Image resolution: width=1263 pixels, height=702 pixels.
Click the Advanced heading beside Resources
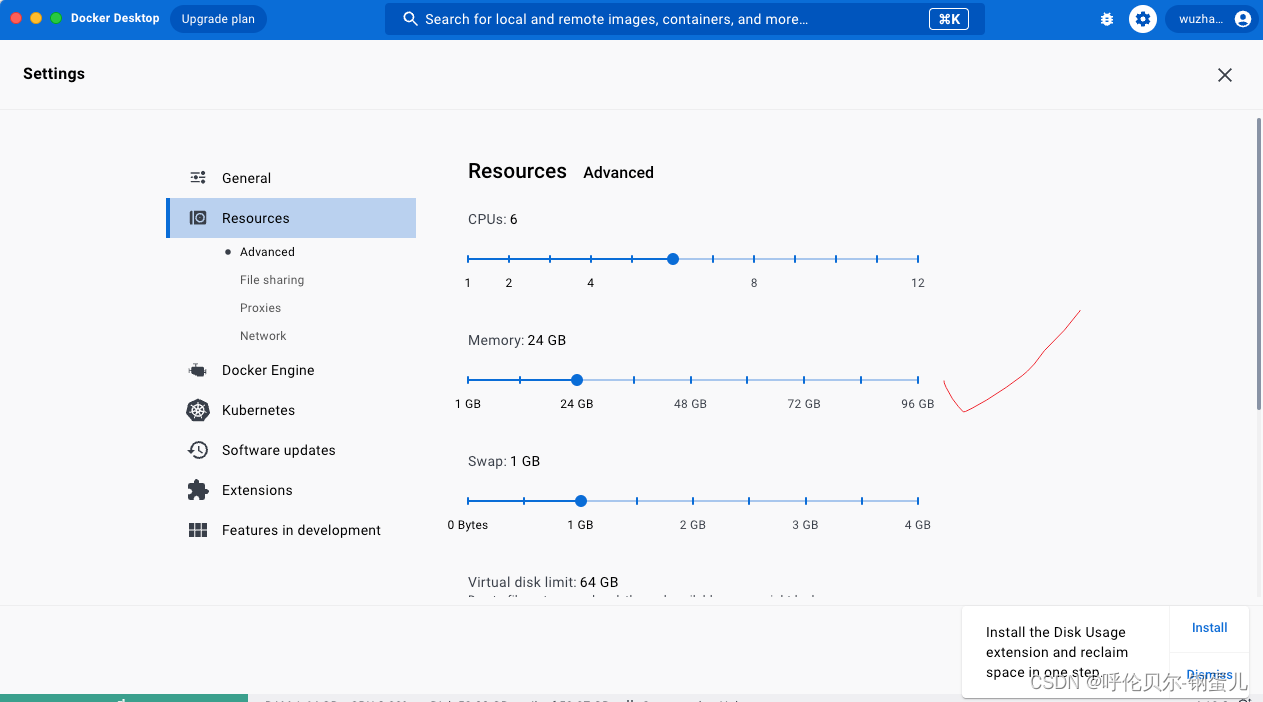pos(619,173)
